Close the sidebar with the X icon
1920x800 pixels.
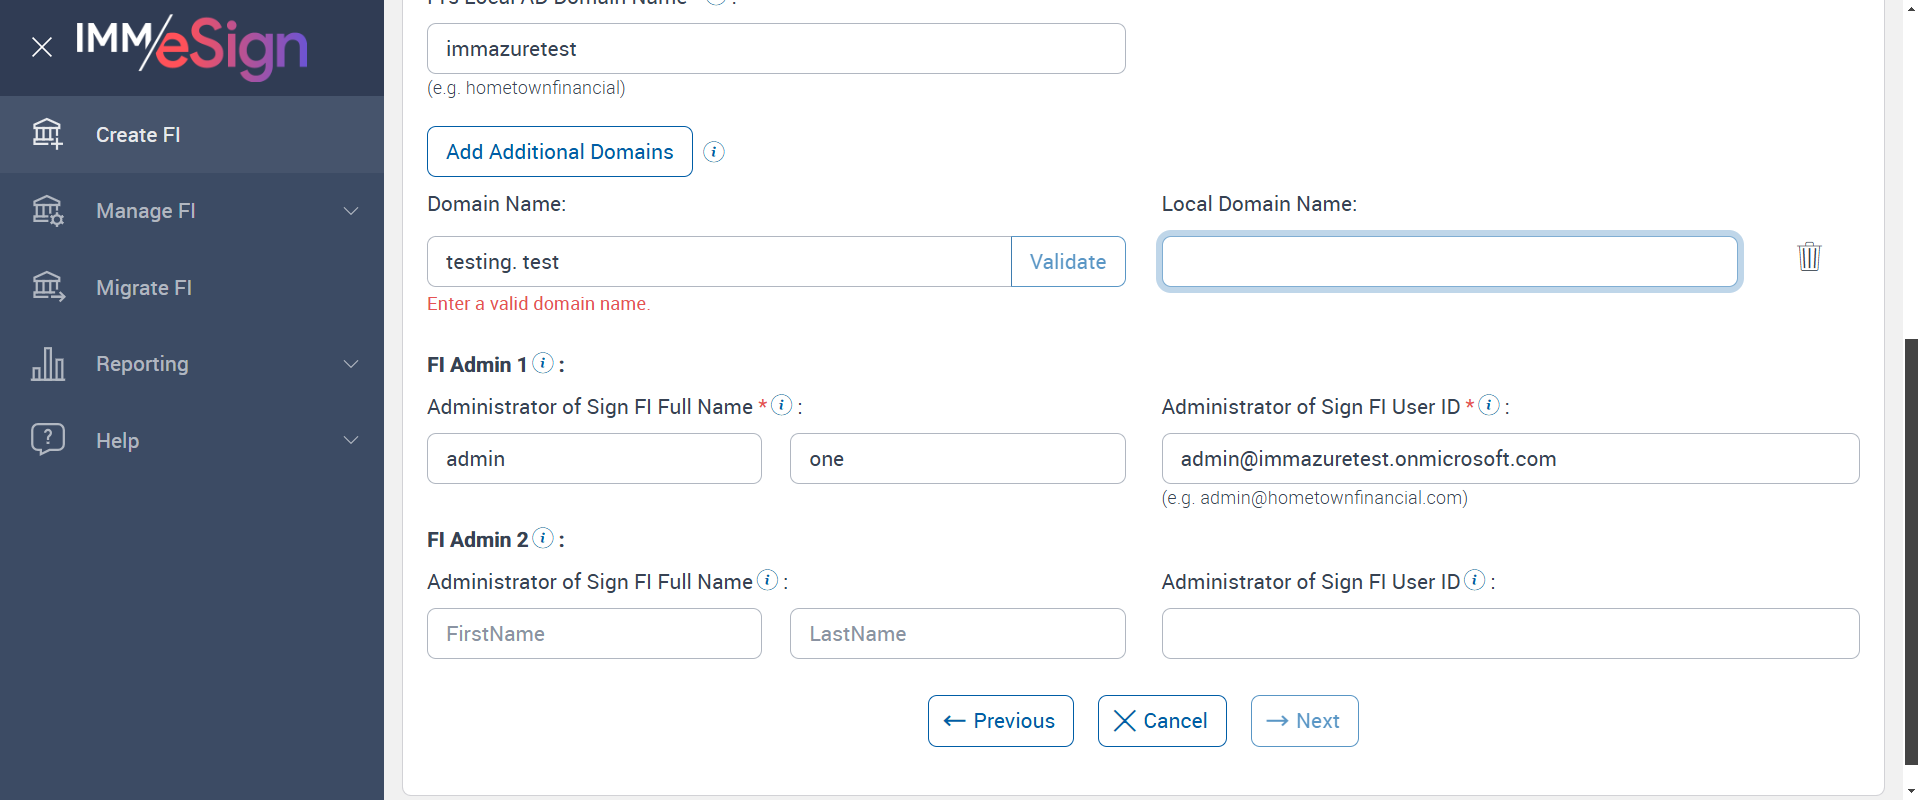tap(42, 47)
